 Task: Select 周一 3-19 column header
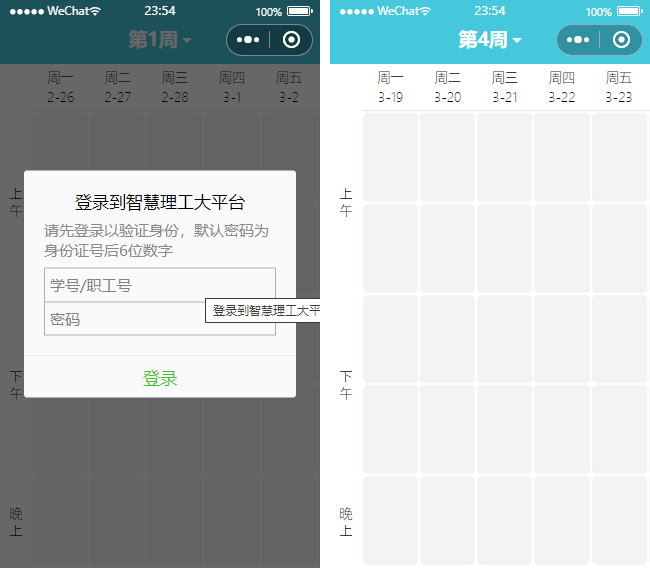click(390, 87)
